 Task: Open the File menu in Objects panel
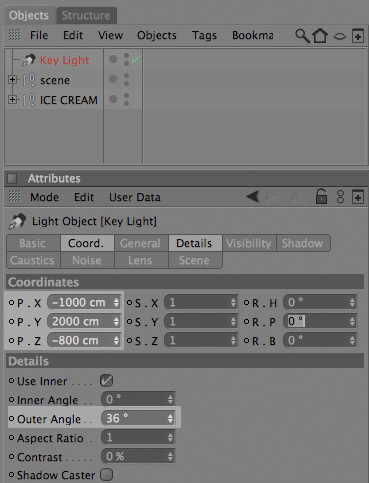coord(39,35)
